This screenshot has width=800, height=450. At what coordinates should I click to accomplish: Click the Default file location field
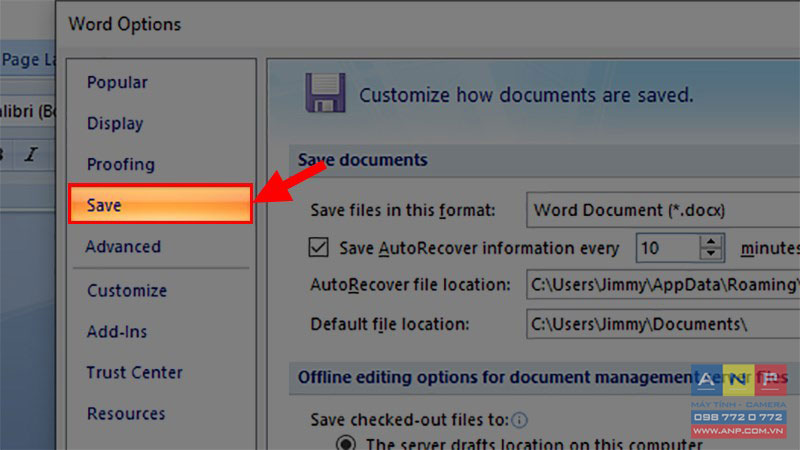point(663,324)
